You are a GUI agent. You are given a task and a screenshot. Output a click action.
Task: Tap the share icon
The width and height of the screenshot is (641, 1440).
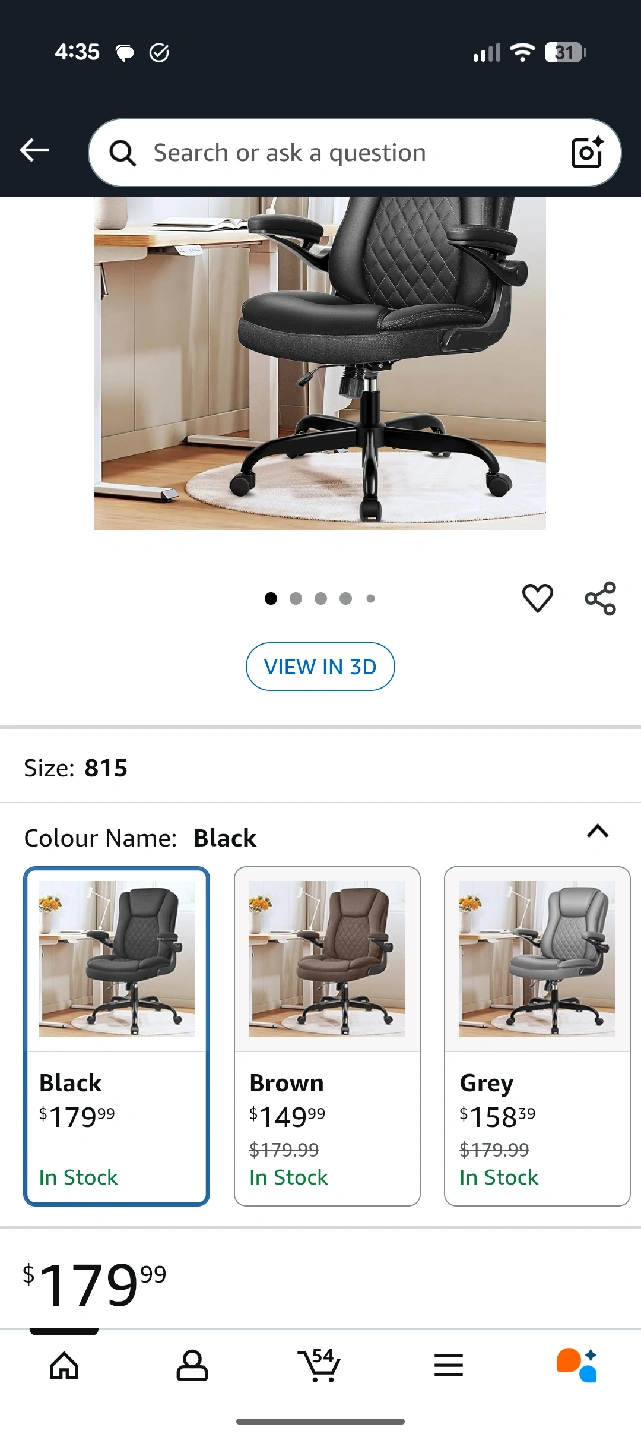point(600,598)
